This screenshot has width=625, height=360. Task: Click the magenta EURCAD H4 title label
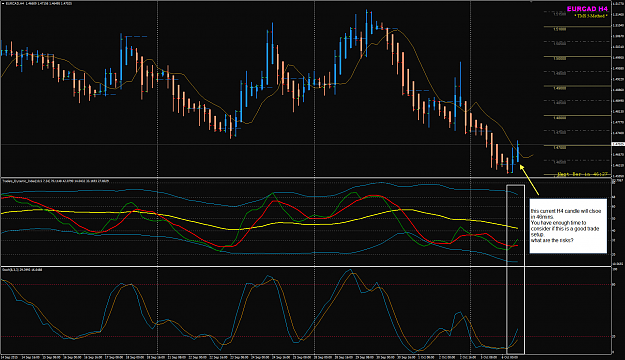pyautogui.click(x=587, y=9)
